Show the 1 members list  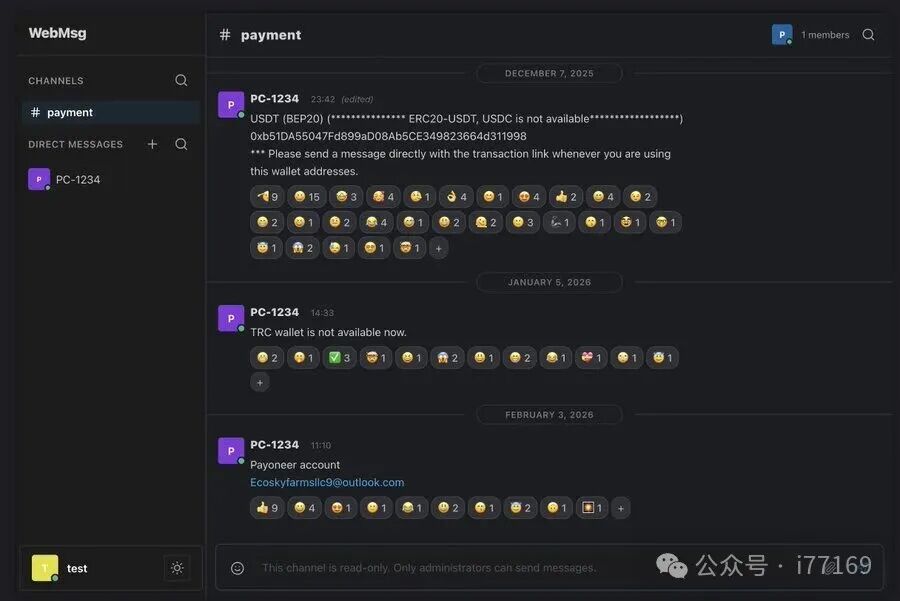point(825,35)
